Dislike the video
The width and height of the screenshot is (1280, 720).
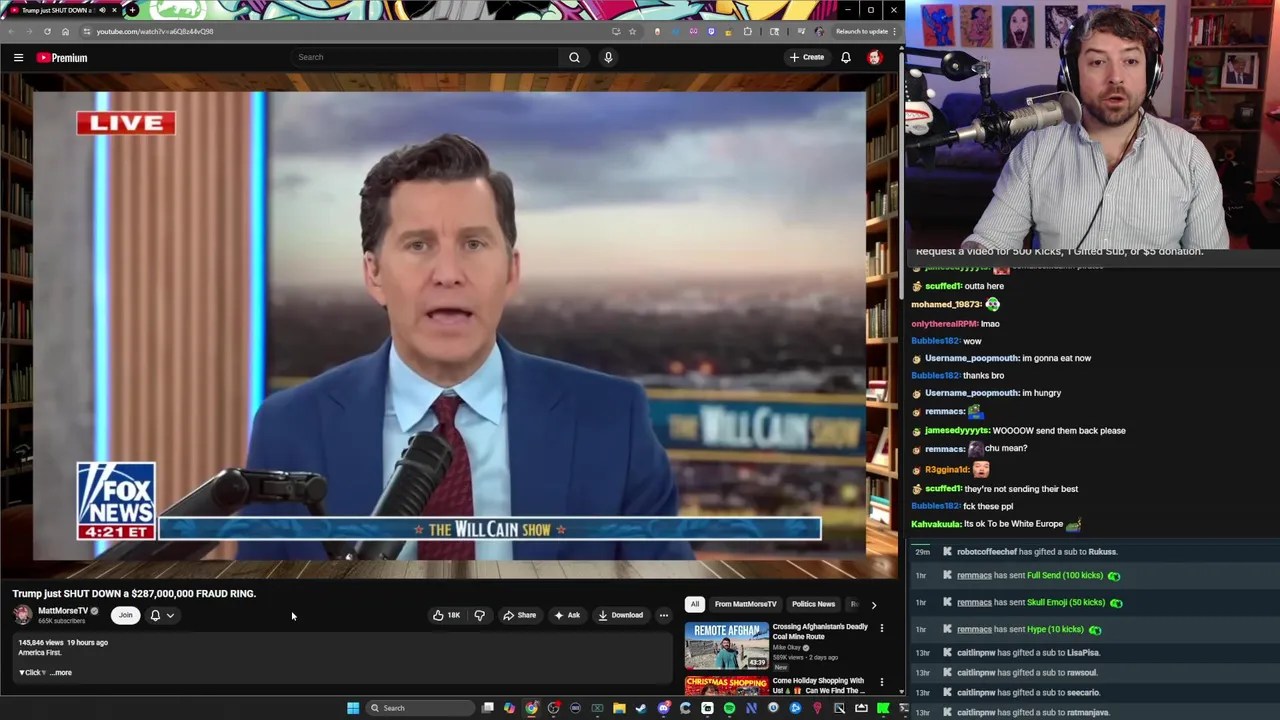click(479, 615)
